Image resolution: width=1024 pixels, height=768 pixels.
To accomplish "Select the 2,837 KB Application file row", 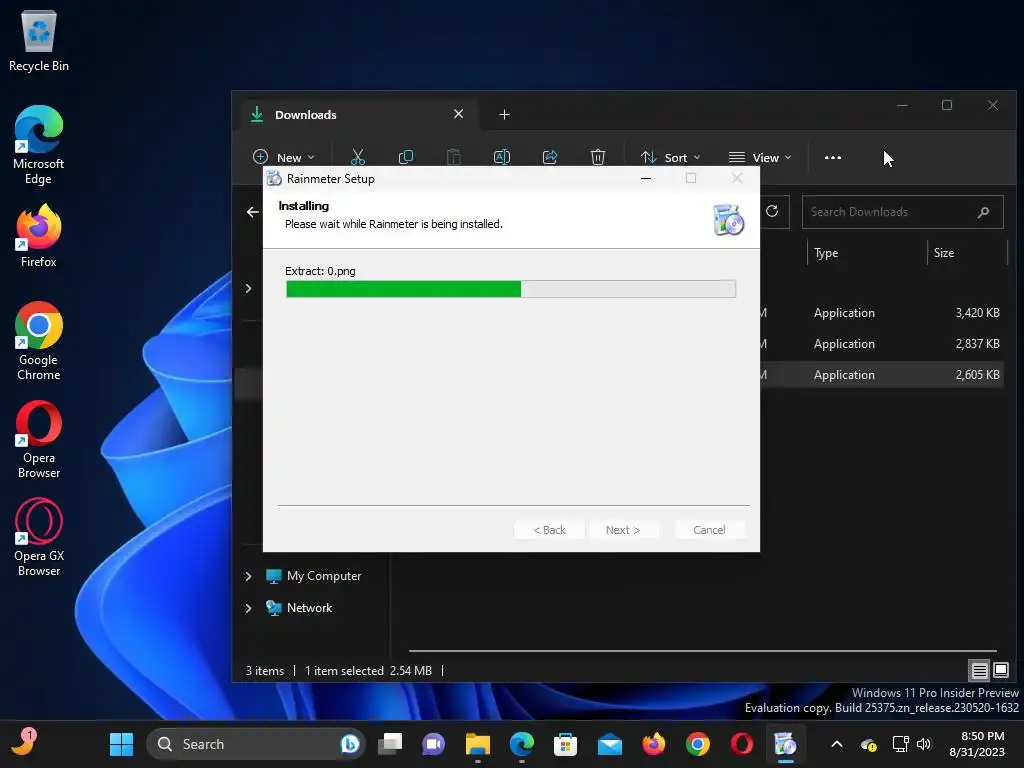I will 882,344.
